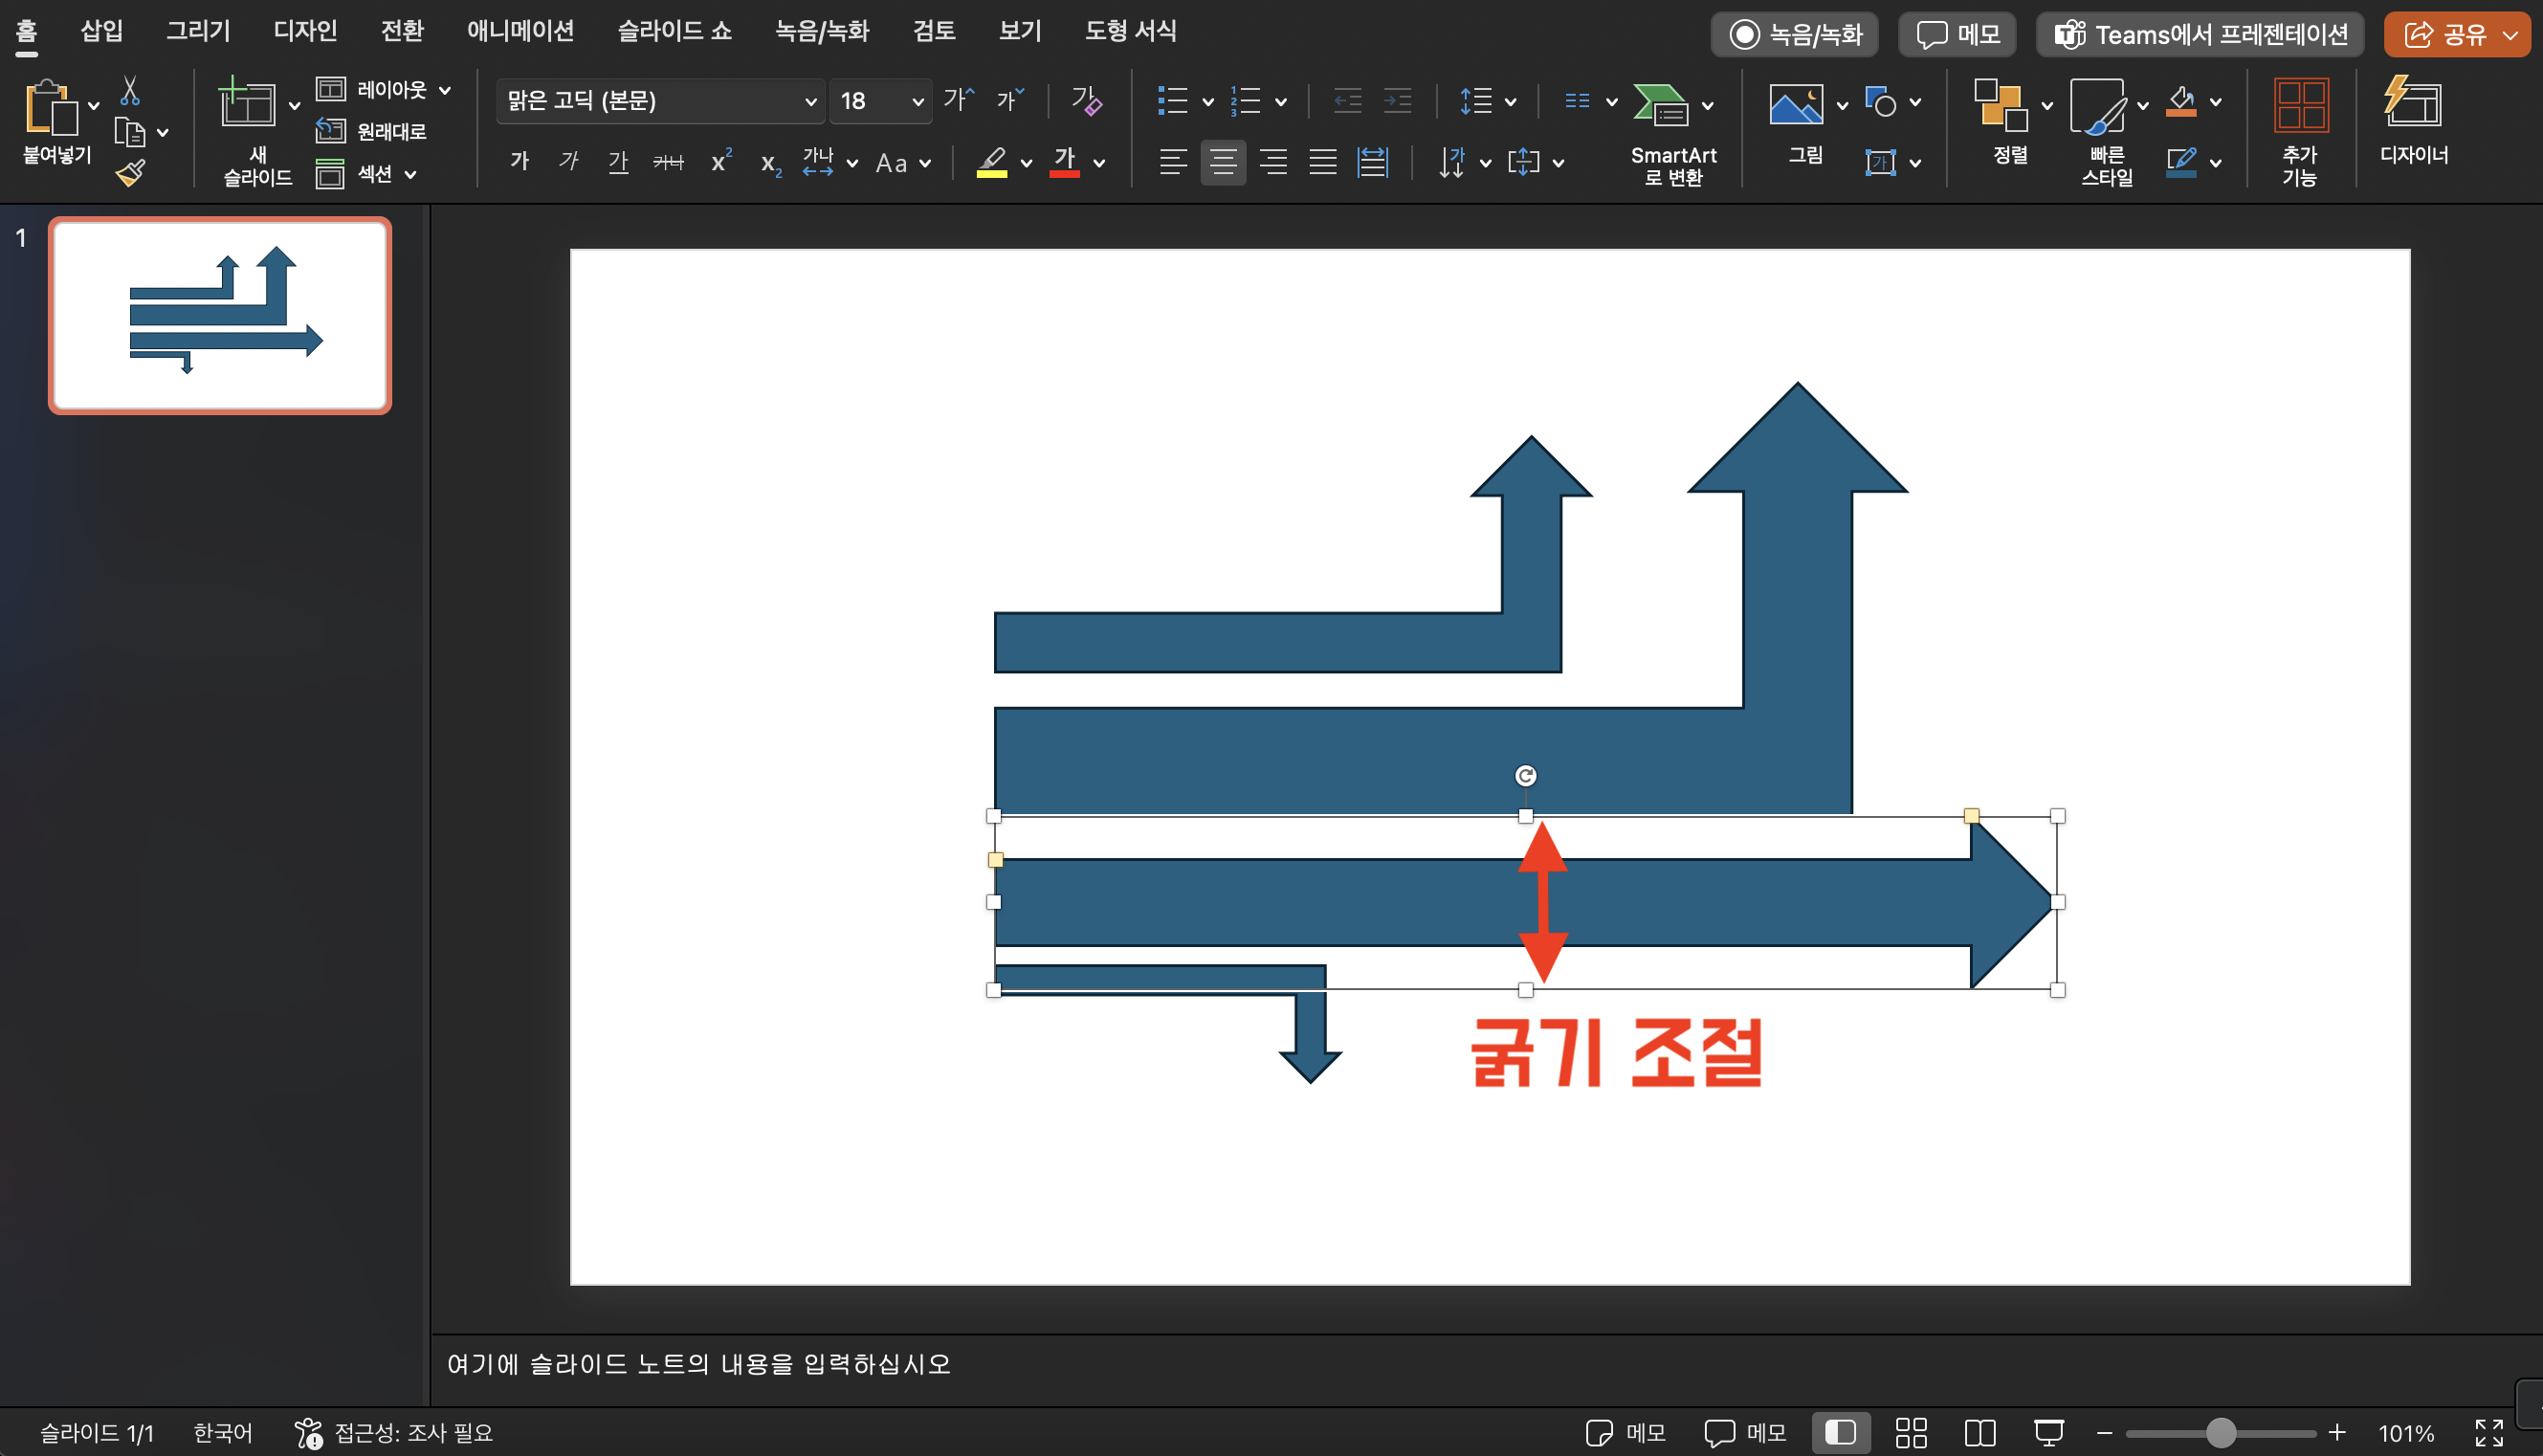This screenshot has width=2543, height=1456.
Task: Switch to Slide Sorter view icon
Action: tap(1911, 1432)
